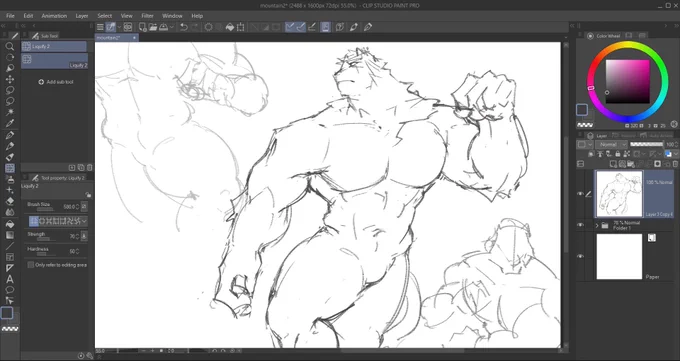Image resolution: width=680 pixels, height=361 pixels.
Task: Open the File menu
Action: coord(10,16)
